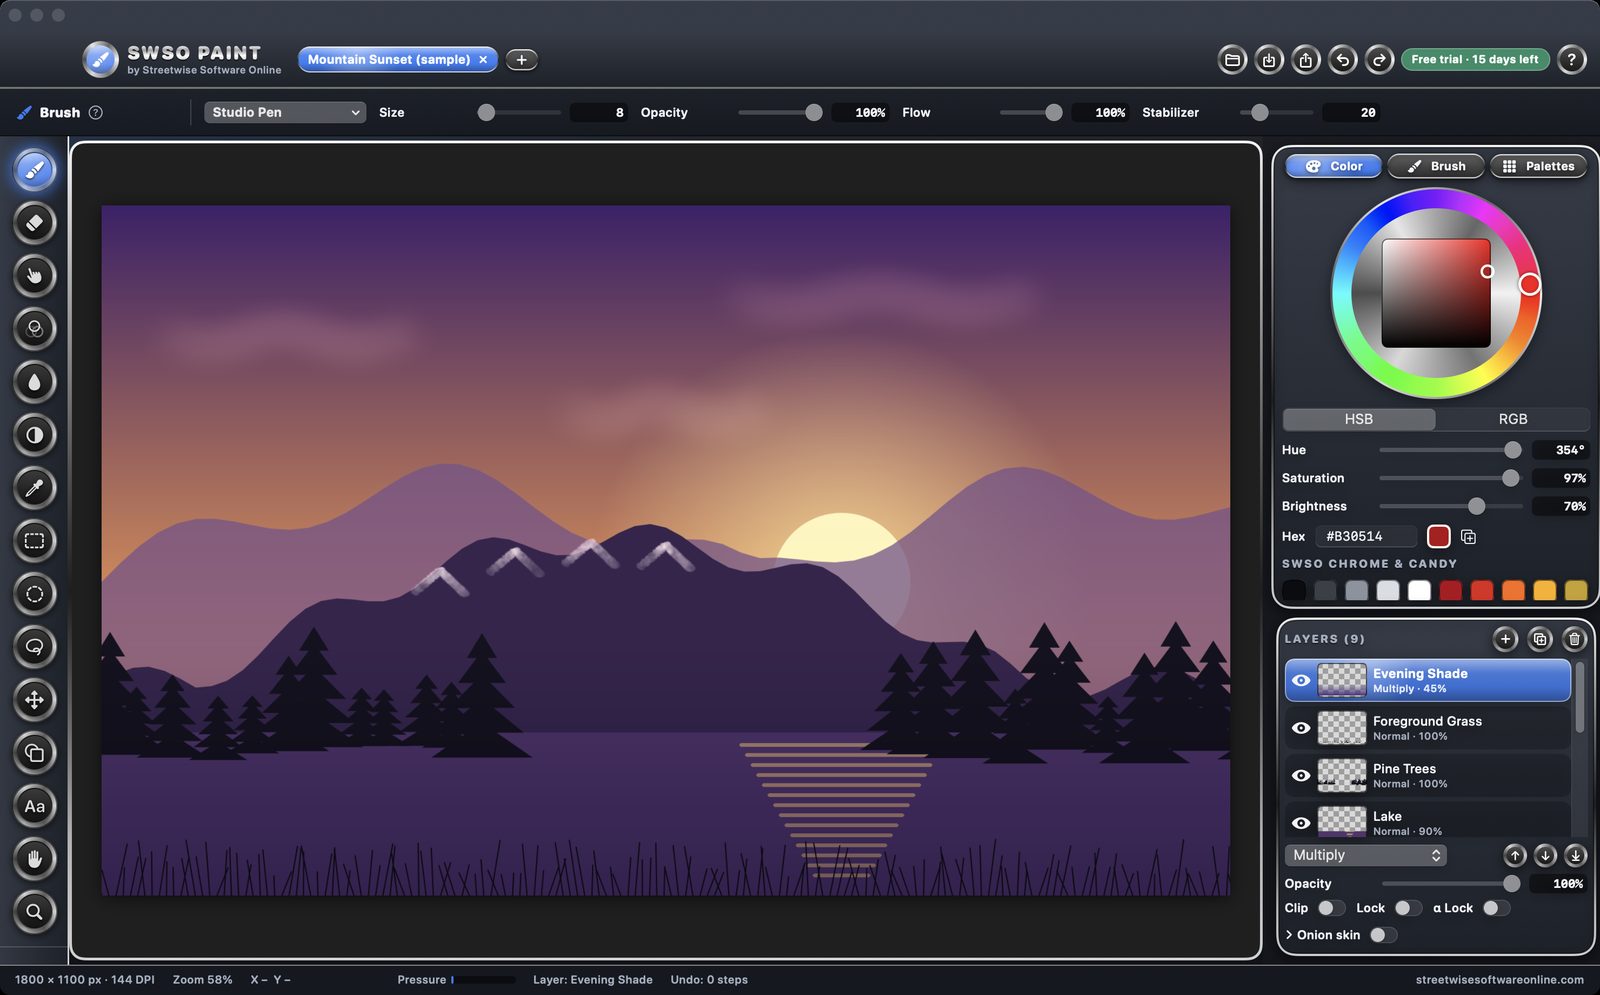This screenshot has width=1600, height=995.
Task: Click the Undo arrow in header
Action: click(x=1342, y=60)
